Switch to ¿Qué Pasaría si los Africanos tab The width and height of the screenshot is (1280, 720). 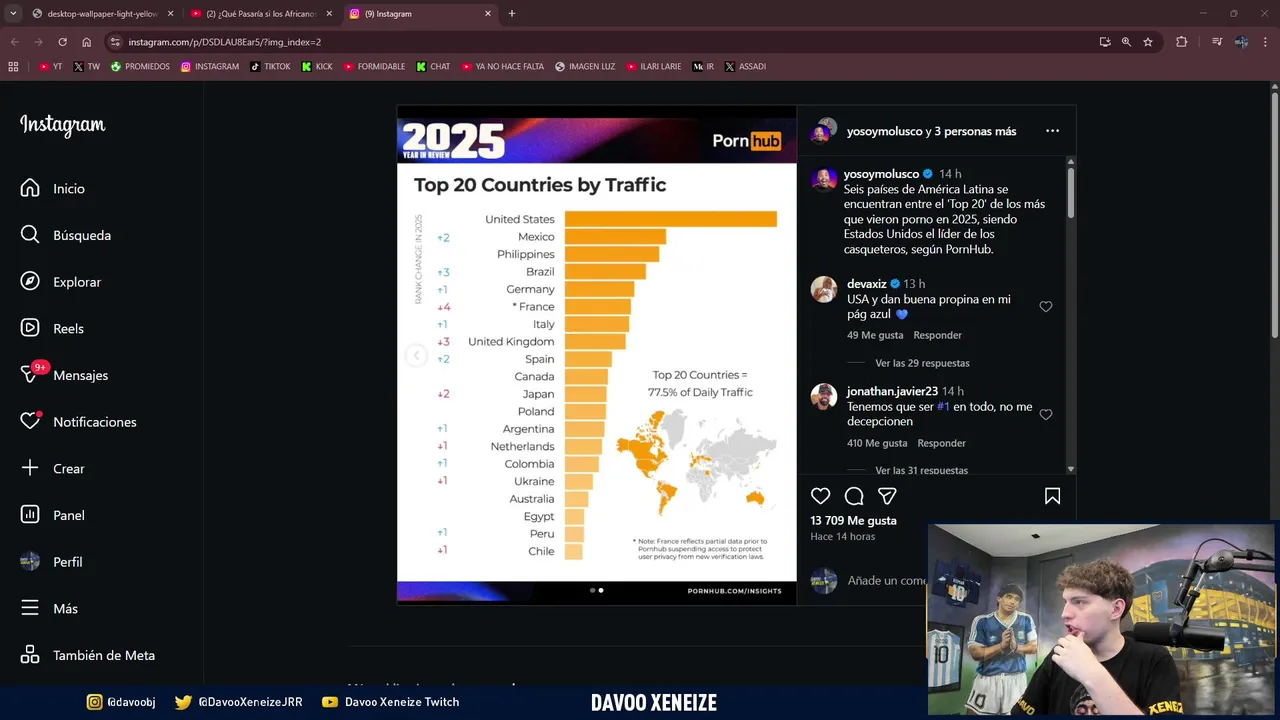[x=260, y=14]
